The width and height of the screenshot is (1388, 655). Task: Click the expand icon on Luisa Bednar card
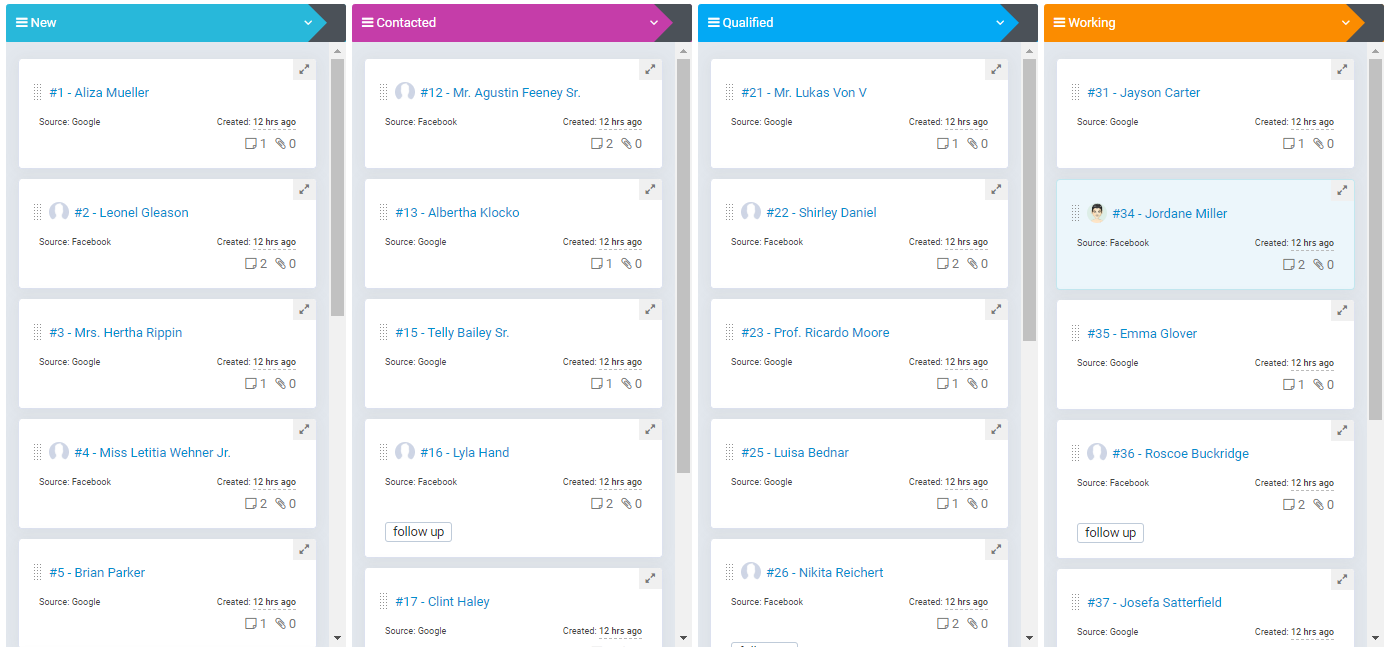click(996, 430)
